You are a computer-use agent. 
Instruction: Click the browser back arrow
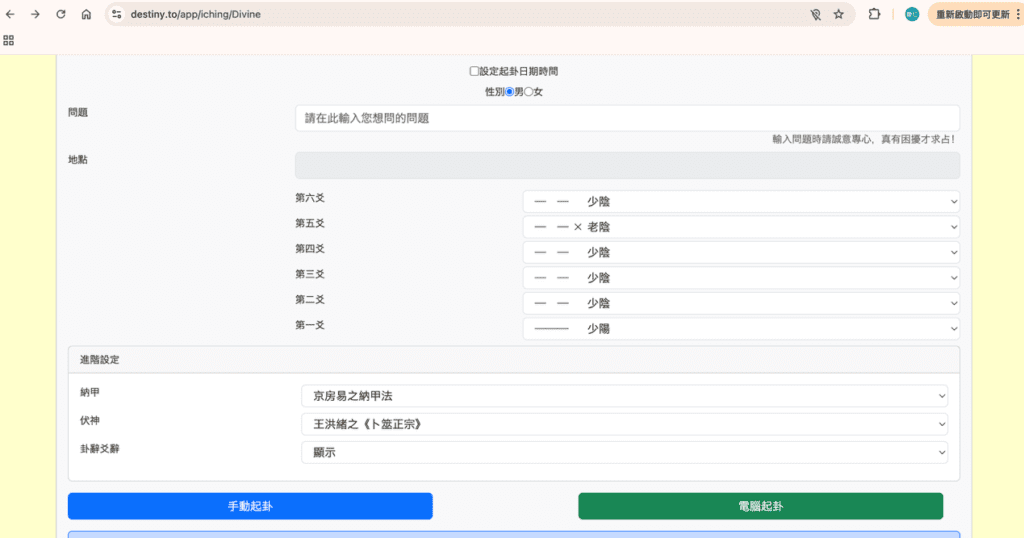tap(10, 15)
